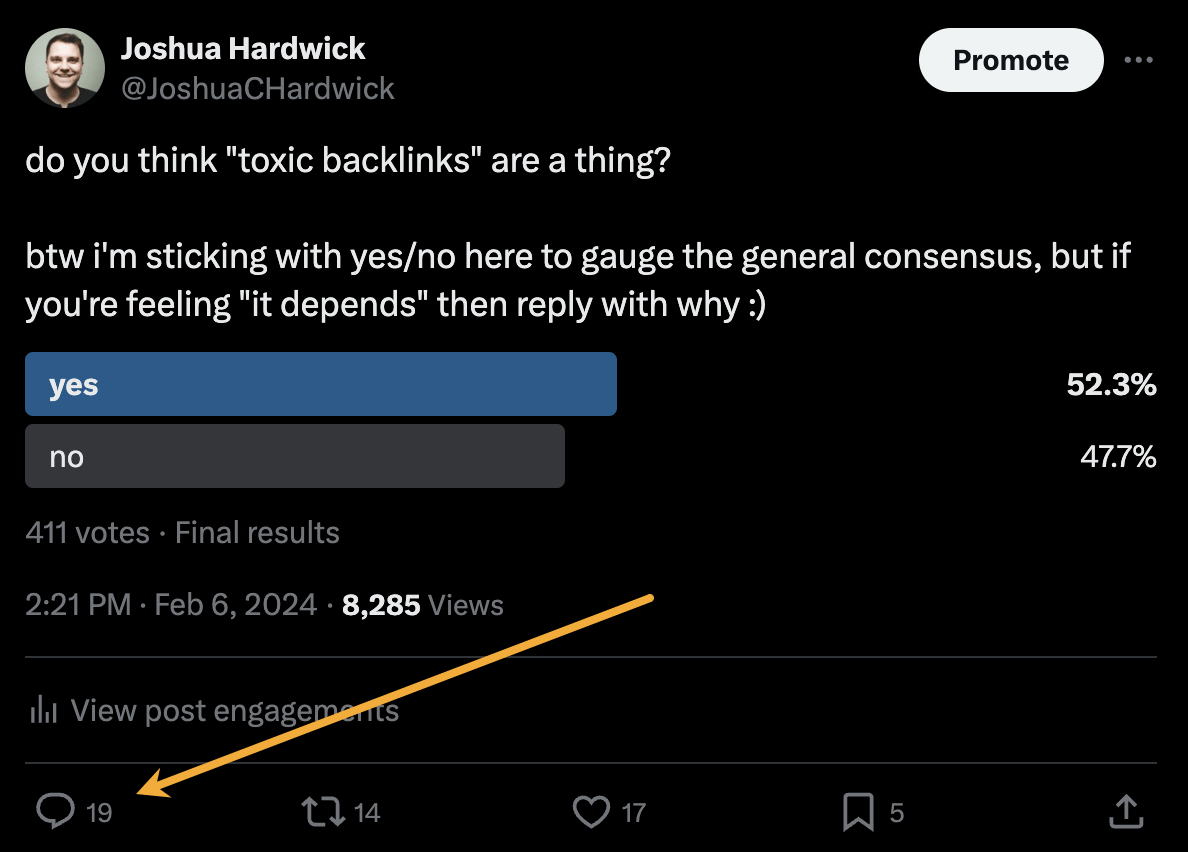Click the reply speech bubble icon
1188x852 pixels.
point(55,812)
